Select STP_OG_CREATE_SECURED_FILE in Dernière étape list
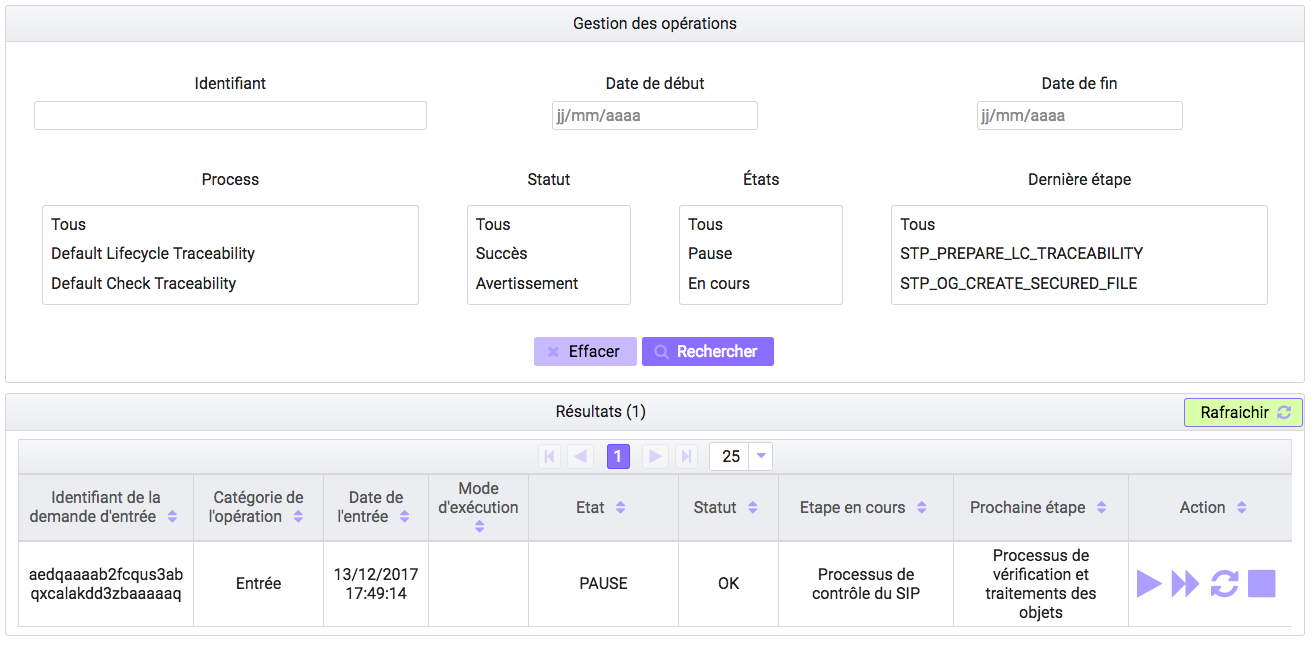The image size is (1315, 645). (1018, 284)
